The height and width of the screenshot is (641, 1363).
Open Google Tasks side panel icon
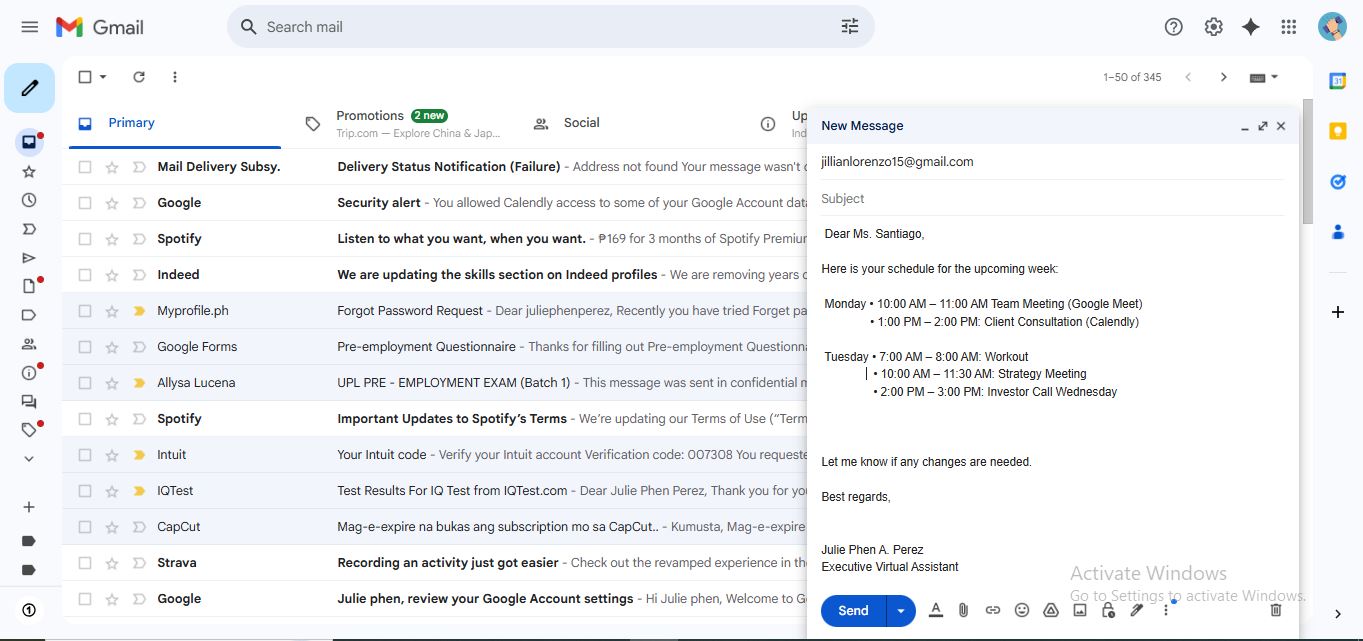(1337, 181)
